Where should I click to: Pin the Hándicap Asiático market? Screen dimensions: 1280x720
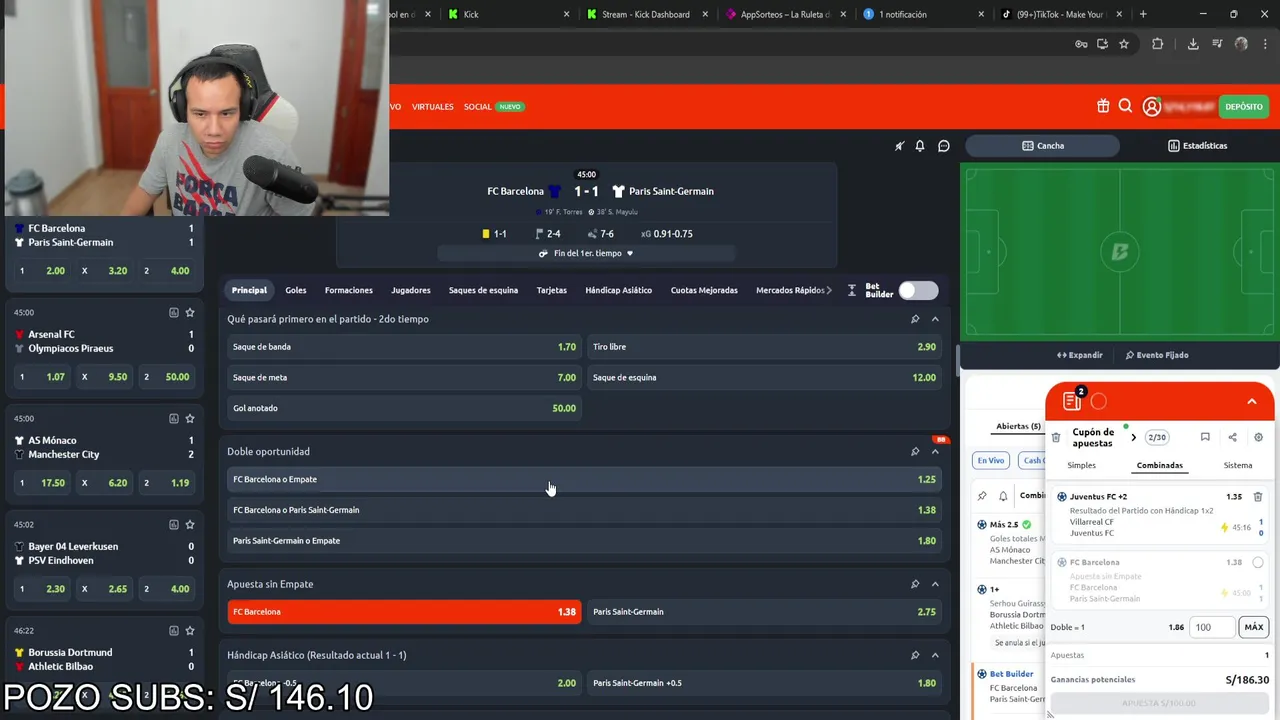click(915, 655)
